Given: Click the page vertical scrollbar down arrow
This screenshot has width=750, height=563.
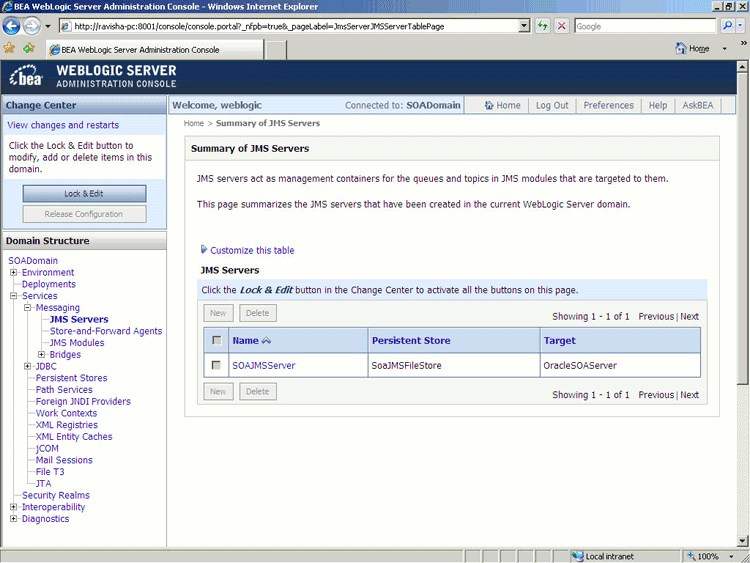Looking at the screenshot, I should [742, 541].
